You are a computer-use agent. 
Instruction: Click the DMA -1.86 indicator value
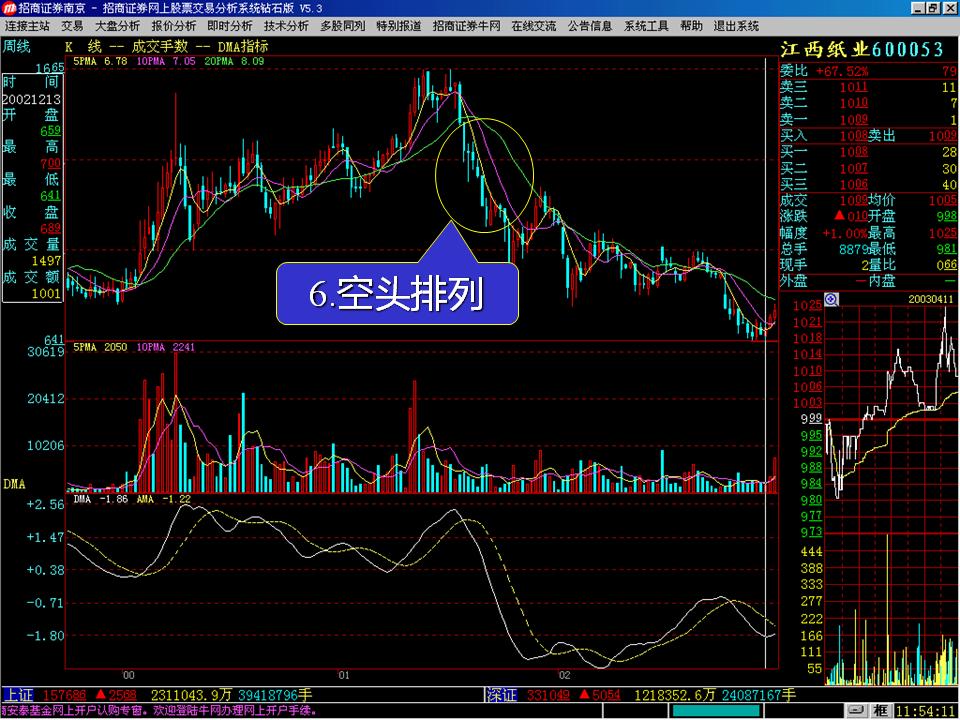point(100,499)
